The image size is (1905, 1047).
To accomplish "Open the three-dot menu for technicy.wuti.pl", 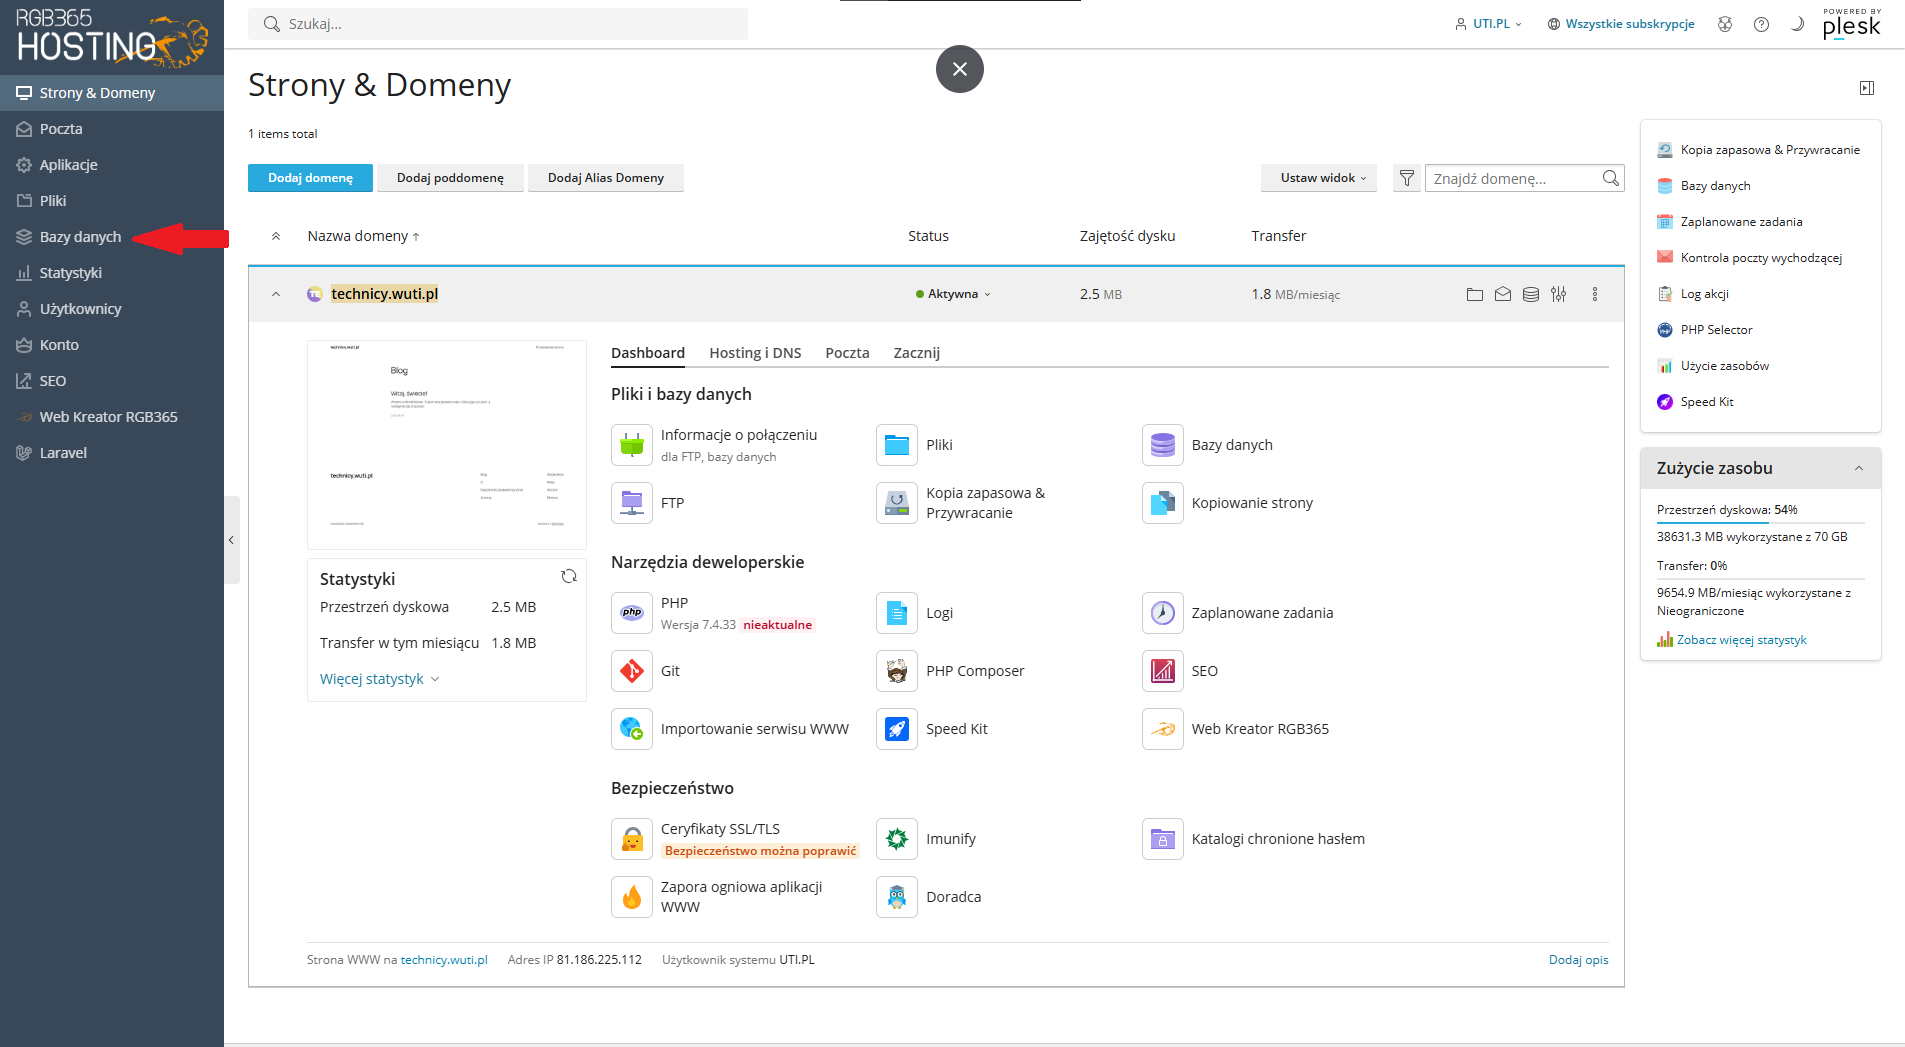I will pos(1595,294).
